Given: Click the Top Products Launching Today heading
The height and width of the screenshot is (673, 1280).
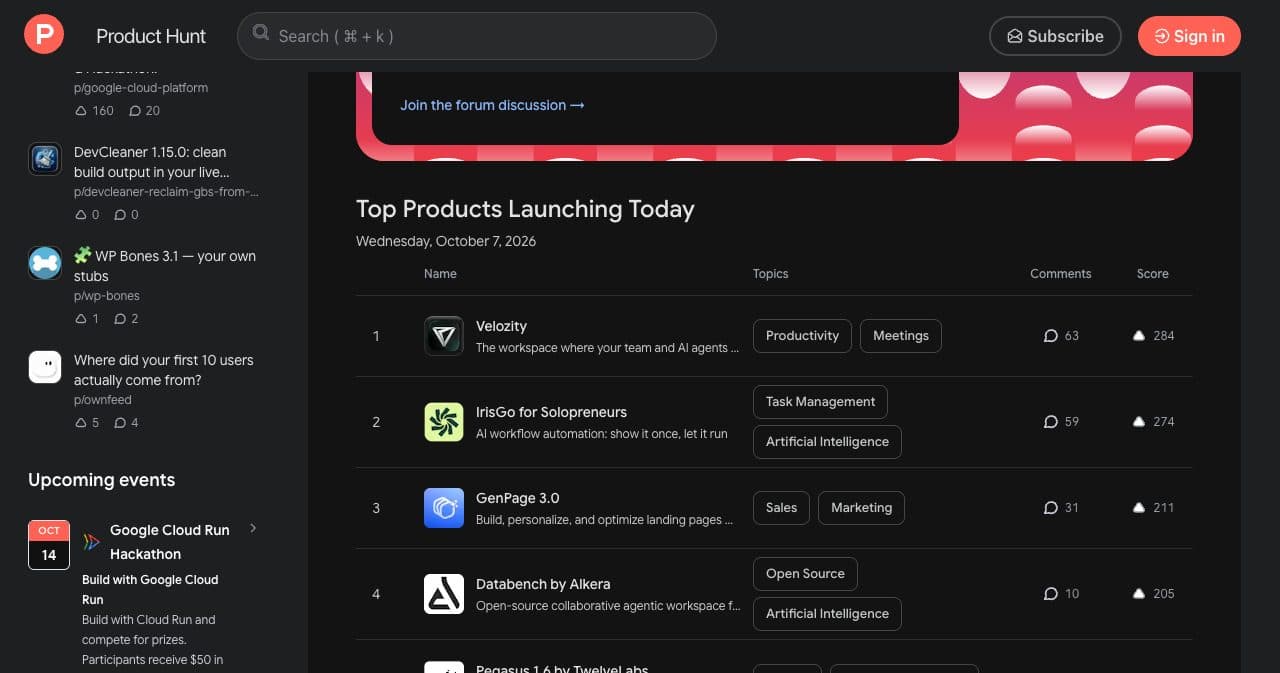Looking at the screenshot, I should coord(525,209).
